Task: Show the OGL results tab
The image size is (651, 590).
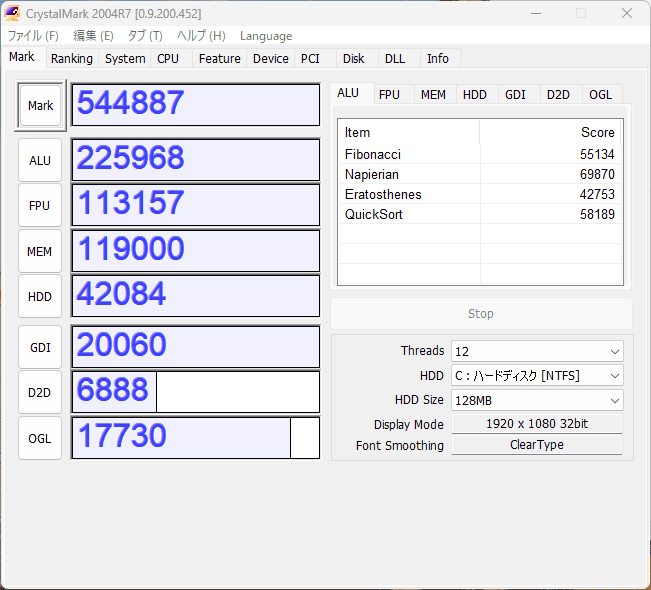Action: pyautogui.click(x=600, y=95)
